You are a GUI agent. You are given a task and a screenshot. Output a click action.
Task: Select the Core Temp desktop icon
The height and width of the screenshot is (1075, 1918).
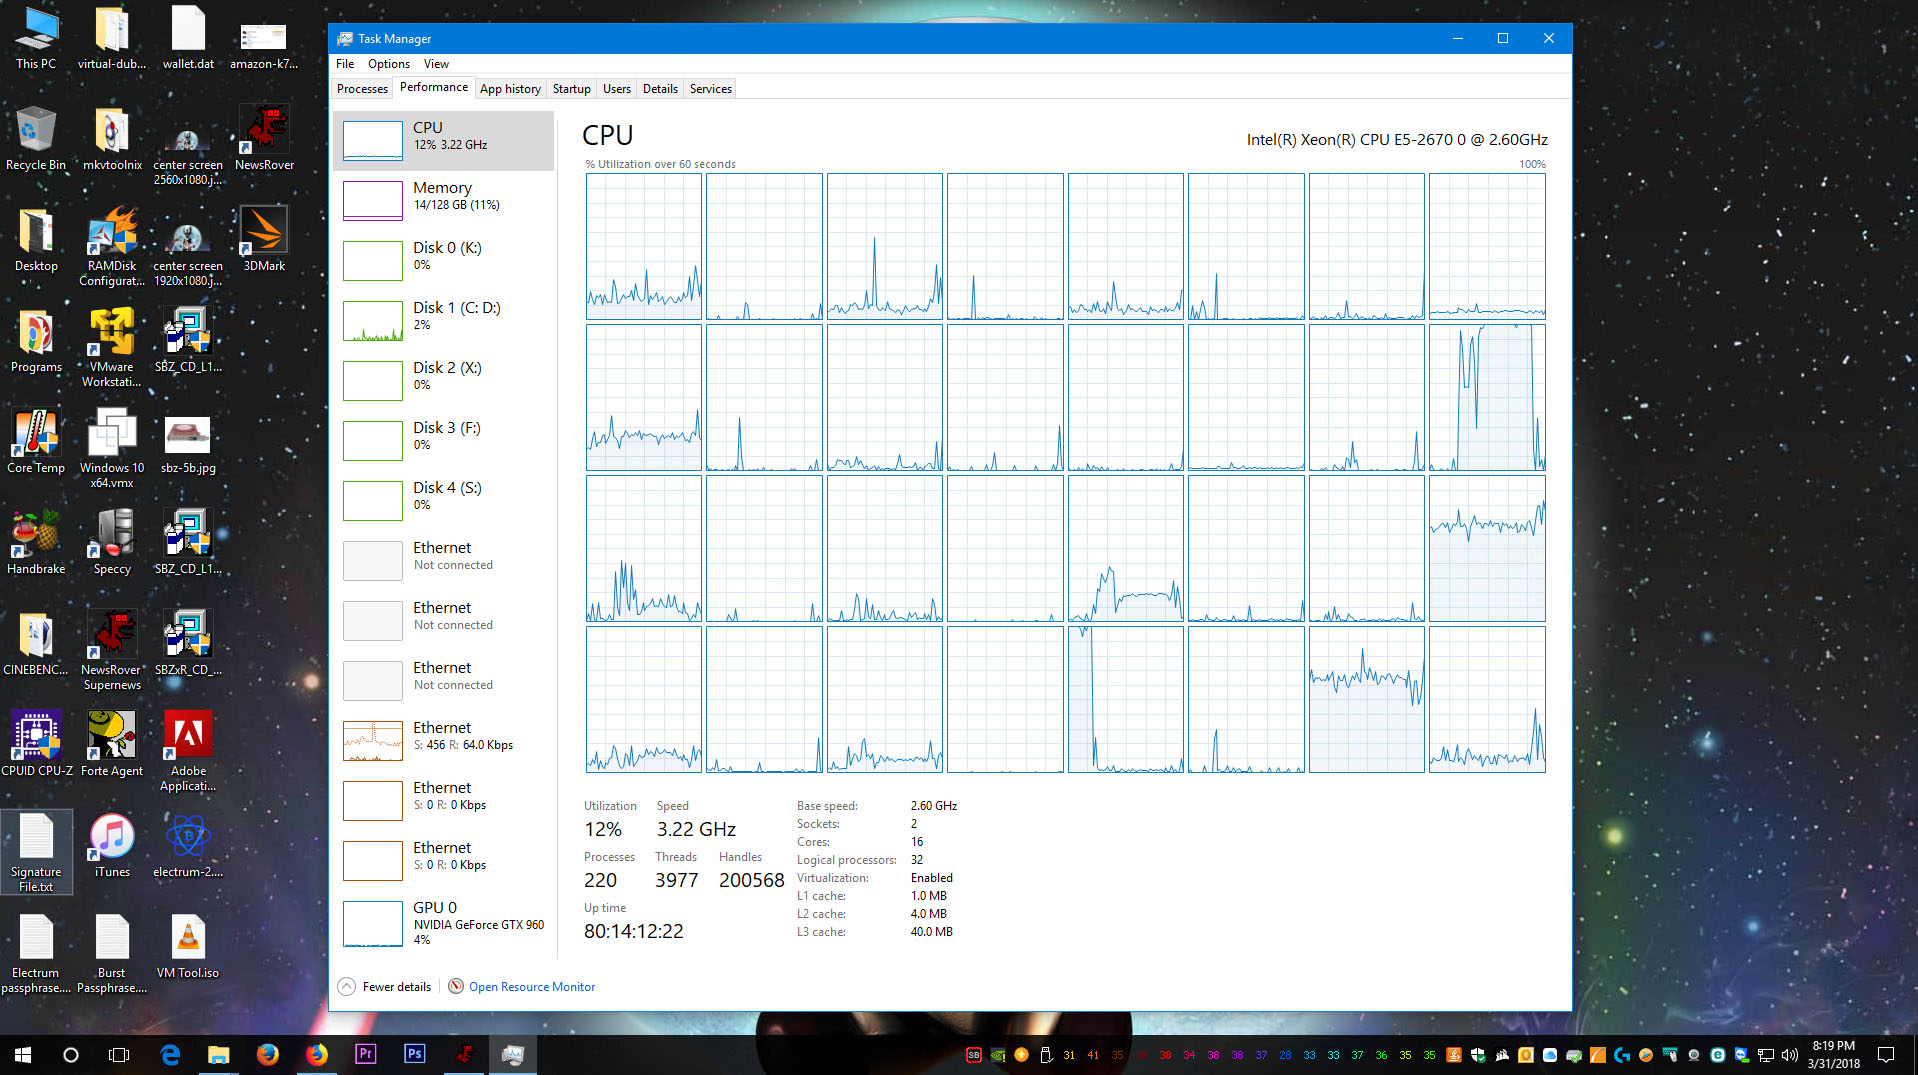point(36,442)
